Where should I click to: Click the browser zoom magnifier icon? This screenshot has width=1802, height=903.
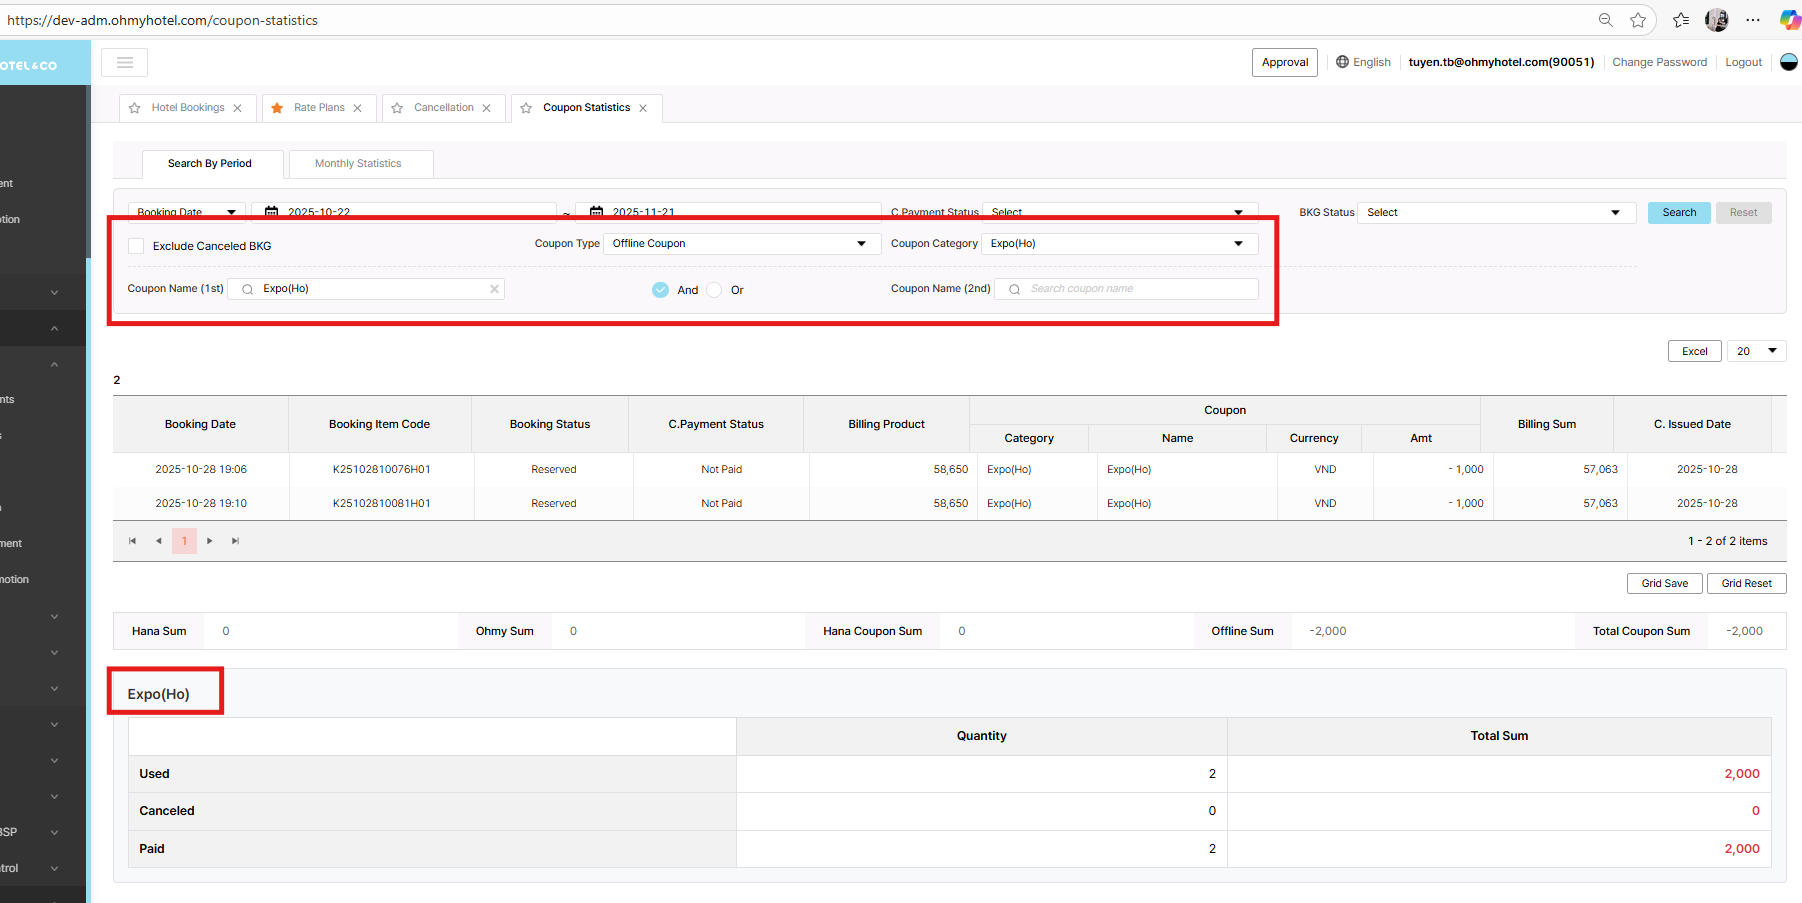pos(1605,20)
